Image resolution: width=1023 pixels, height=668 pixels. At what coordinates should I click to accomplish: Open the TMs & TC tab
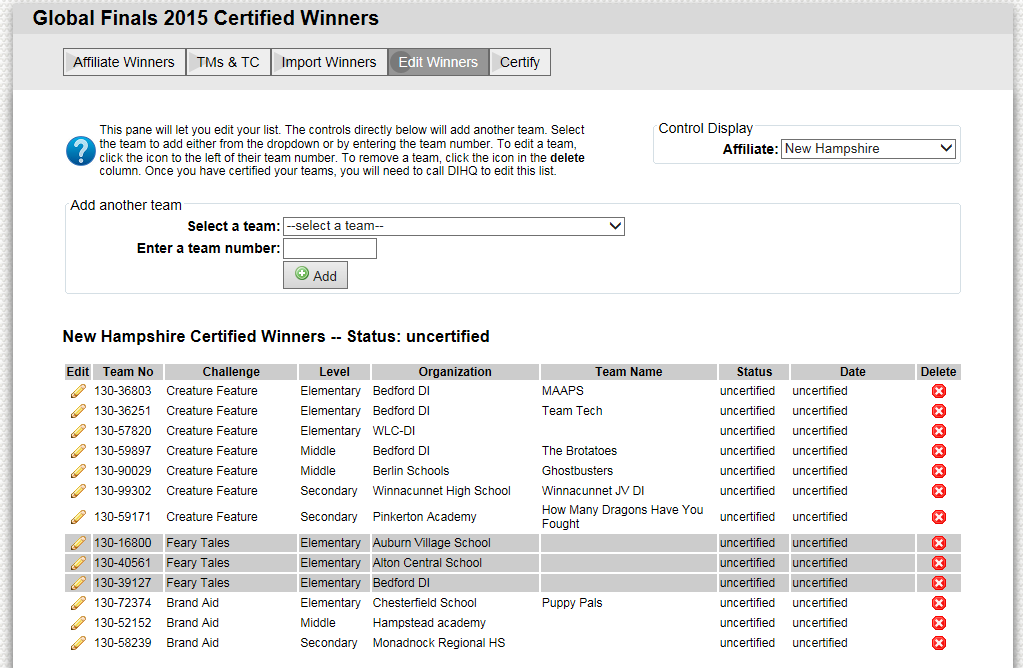(228, 62)
